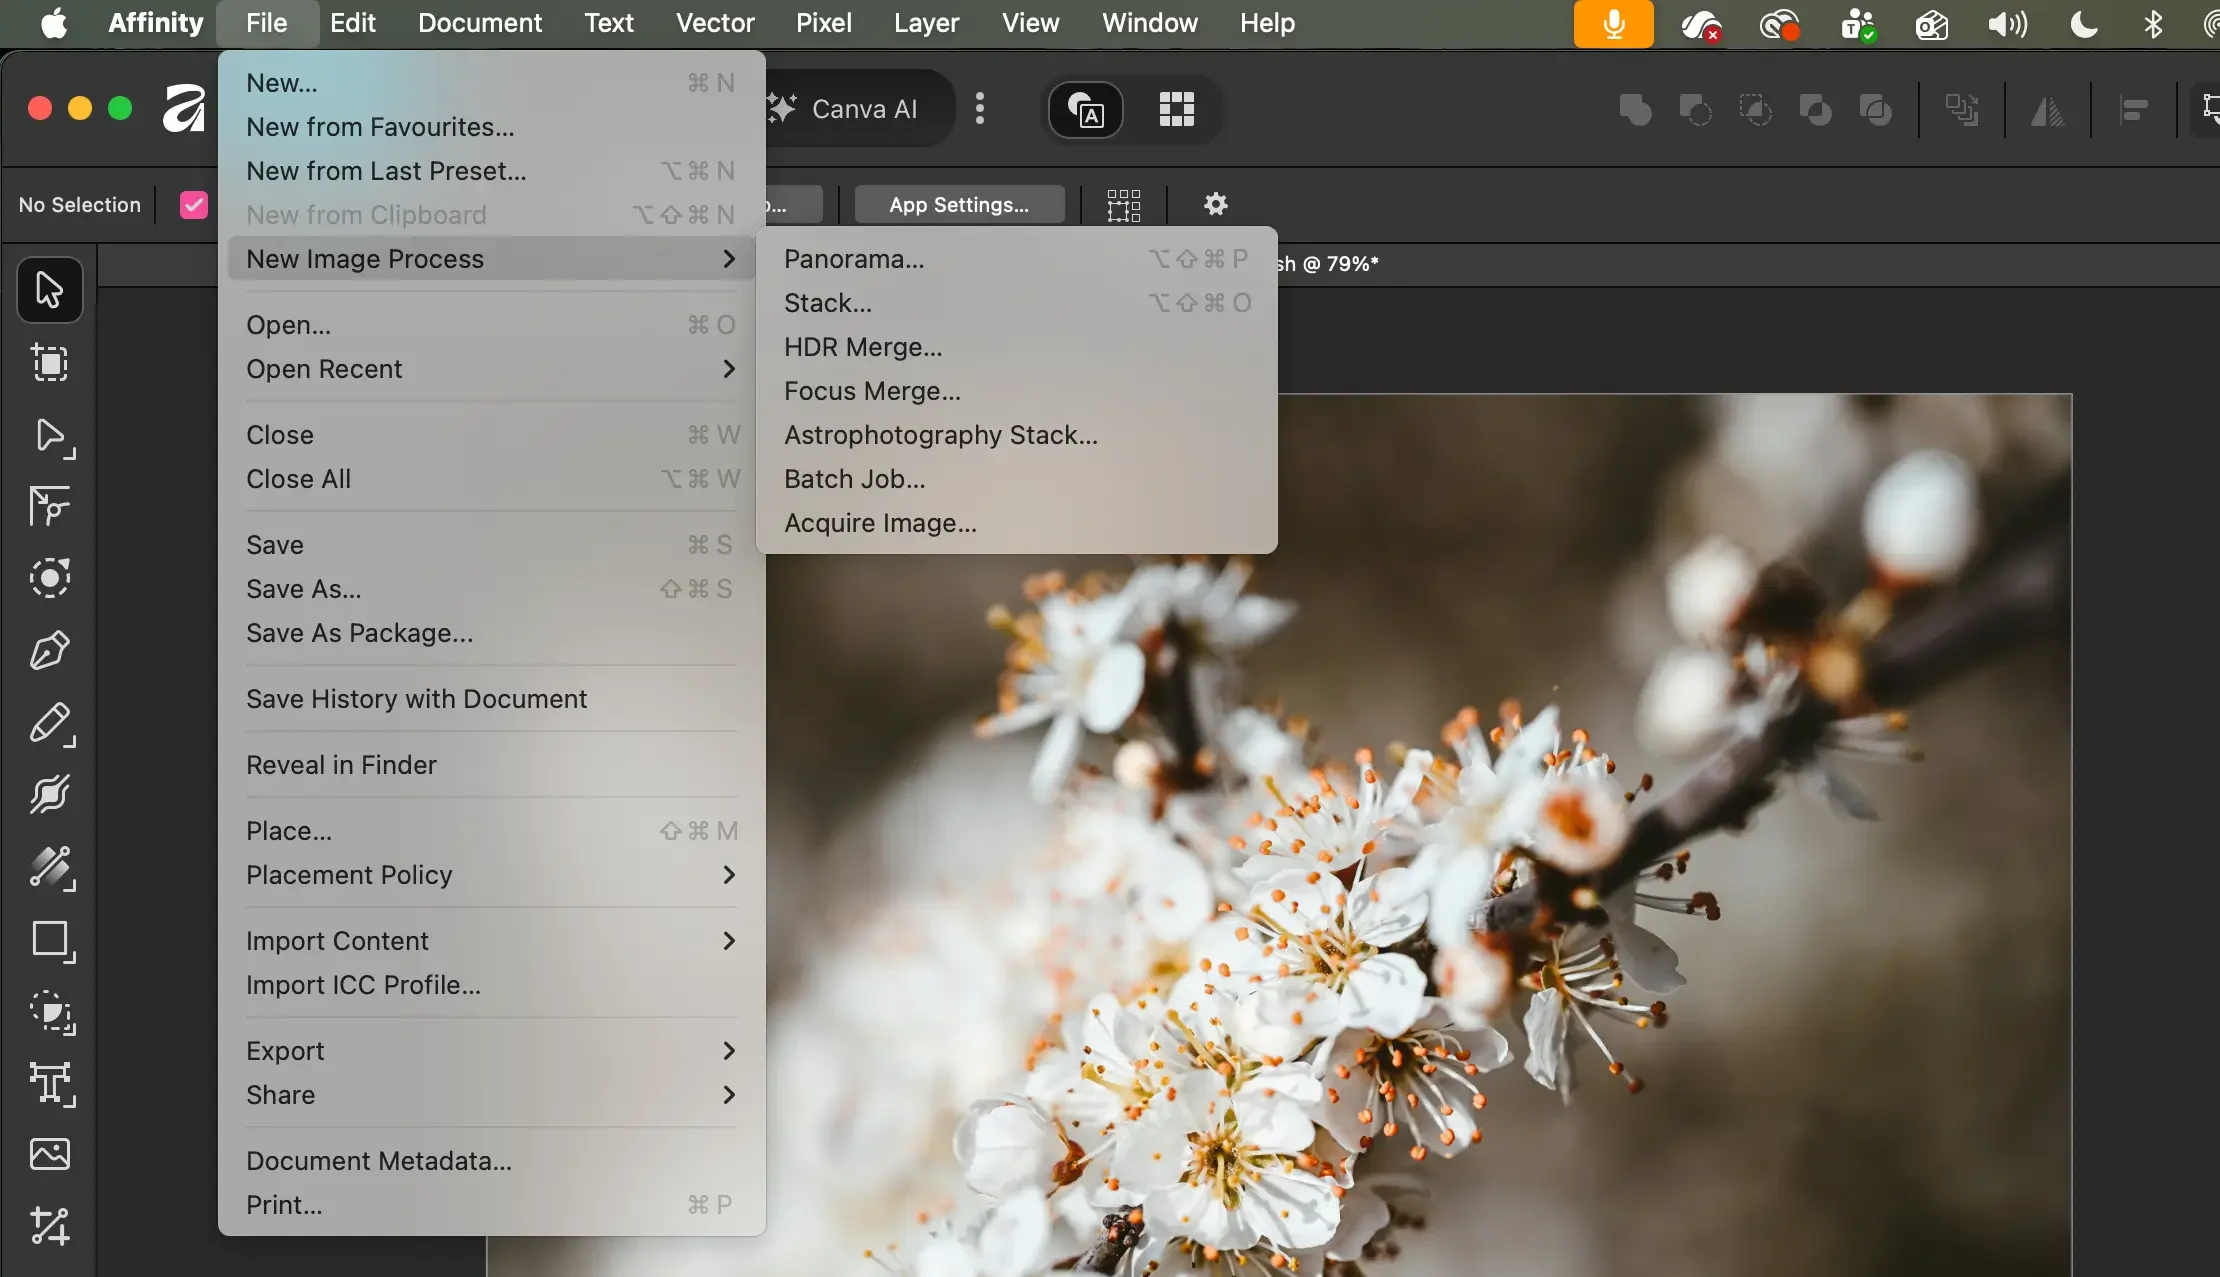Choose HDR Merge from the submenu

tap(863, 347)
